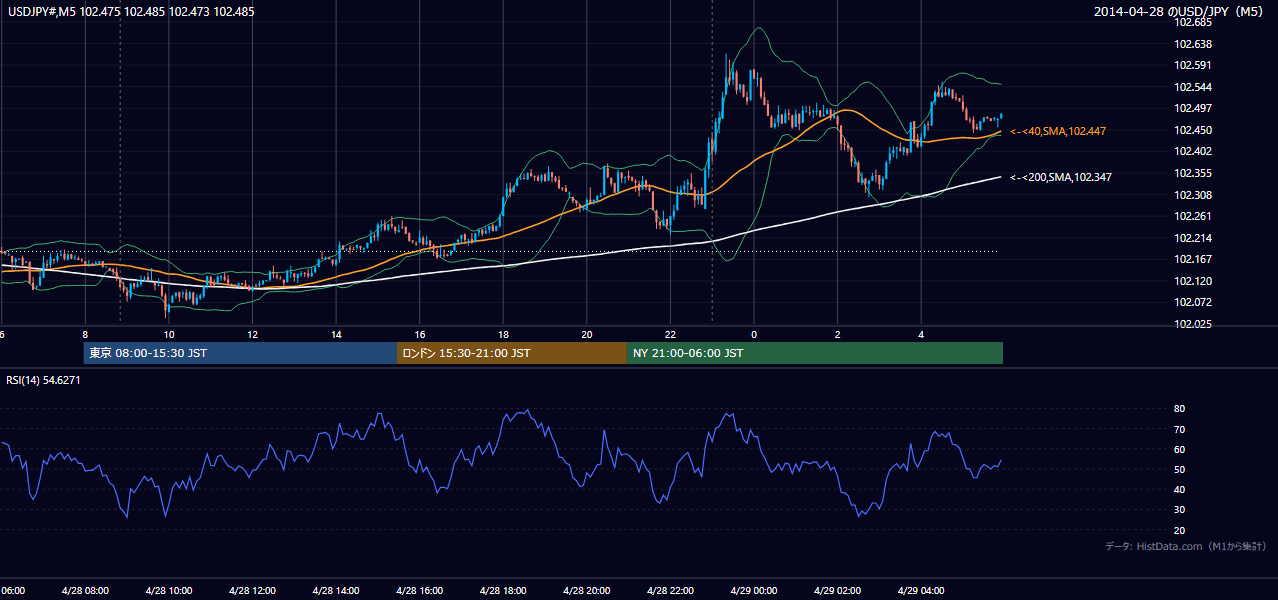The width and height of the screenshot is (1278, 600).
Task: Click the HistData.com data source credit
Action: [x=1186, y=547]
